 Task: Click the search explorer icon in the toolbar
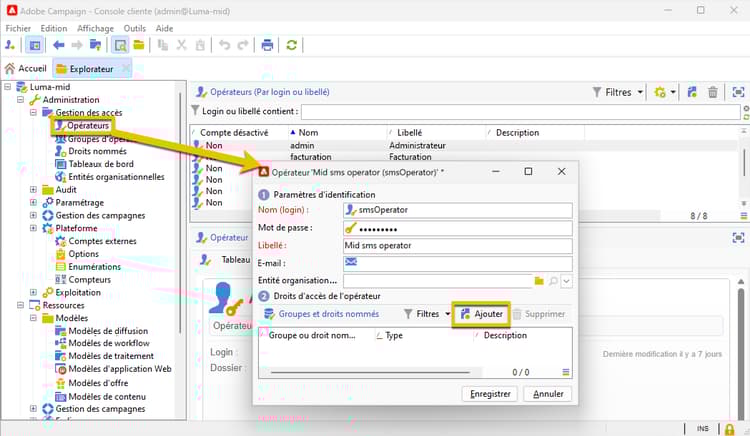point(120,45)
